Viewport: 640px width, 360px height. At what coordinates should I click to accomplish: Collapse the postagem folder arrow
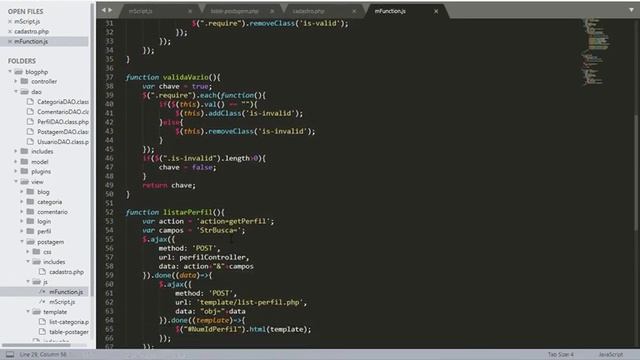click(x=22, y=242)
